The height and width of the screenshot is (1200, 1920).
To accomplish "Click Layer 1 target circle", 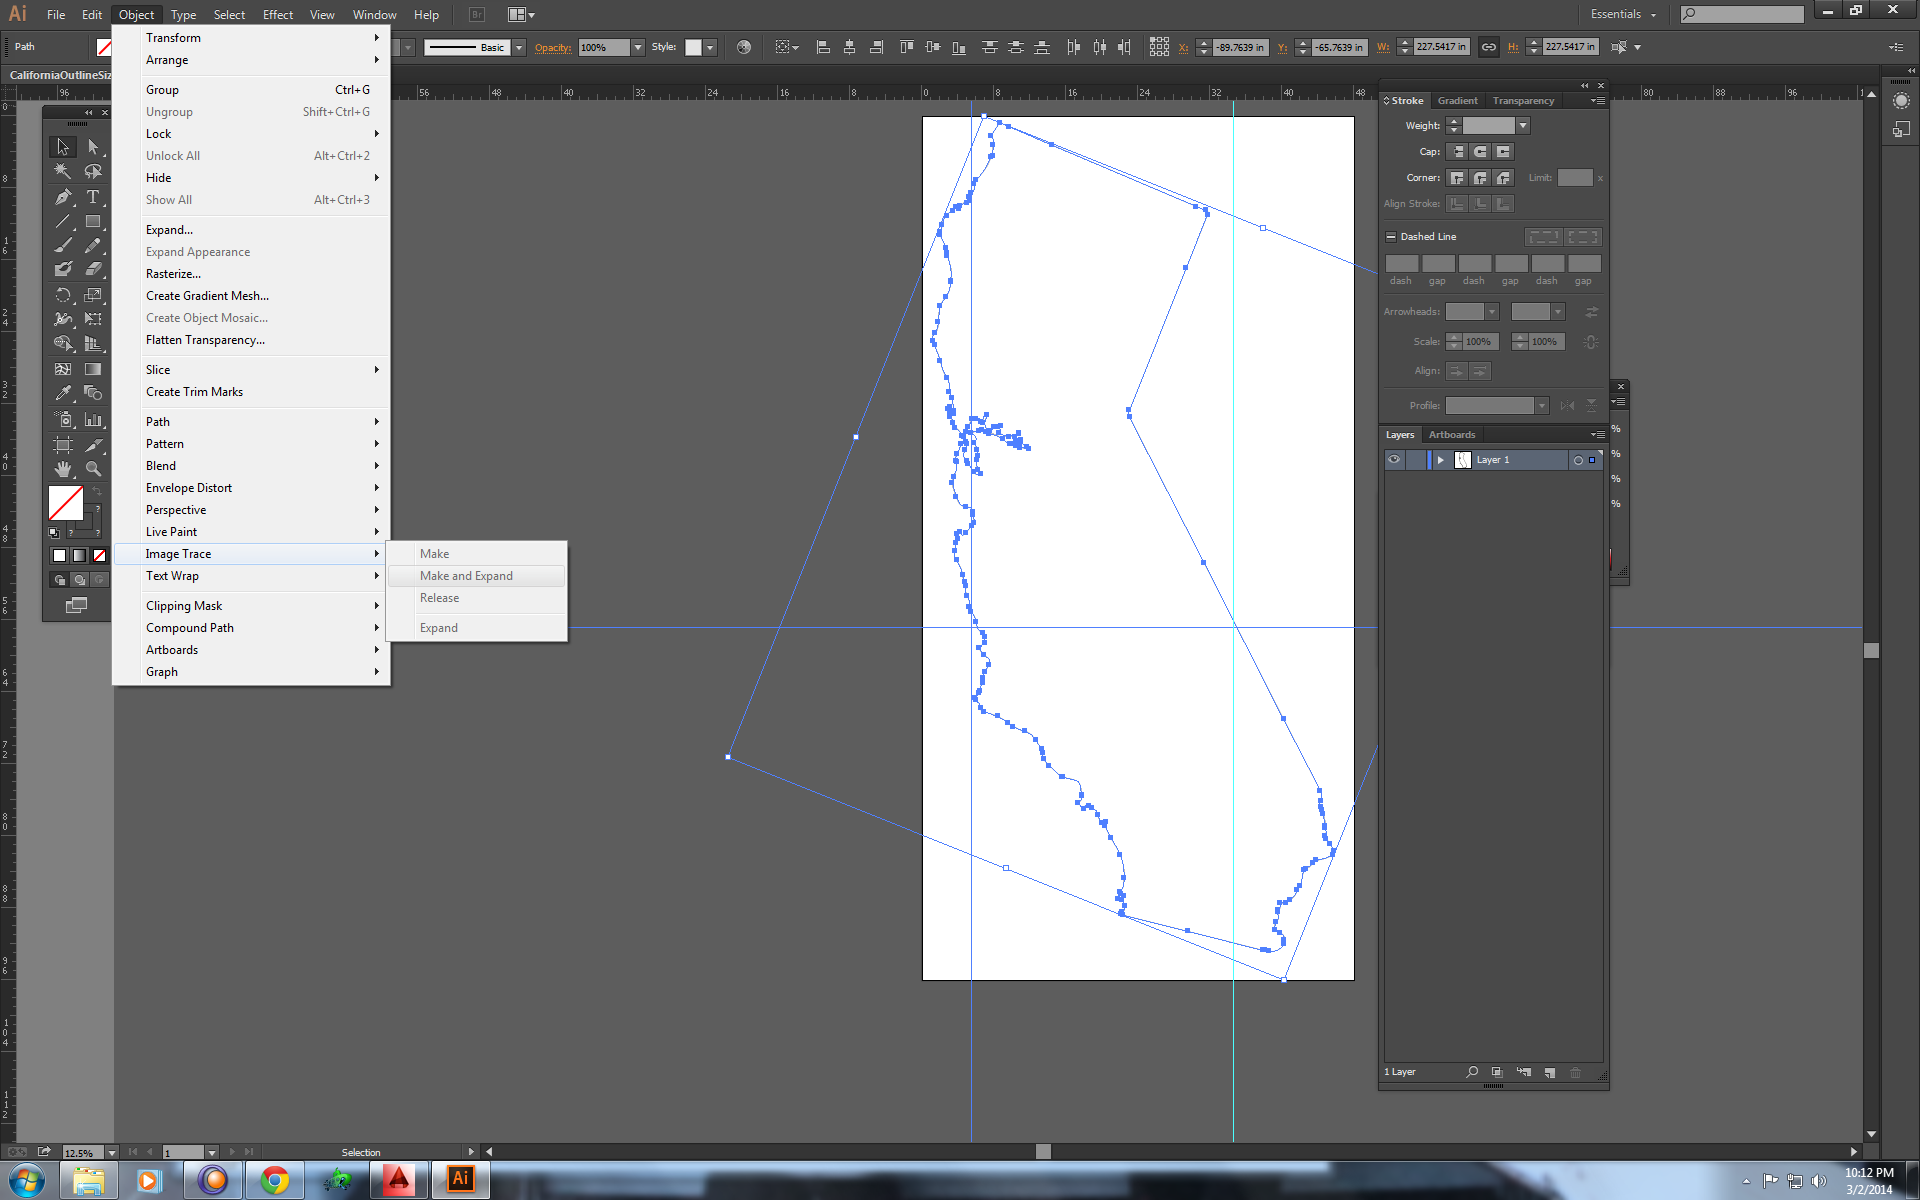I will coord(1578,460).
